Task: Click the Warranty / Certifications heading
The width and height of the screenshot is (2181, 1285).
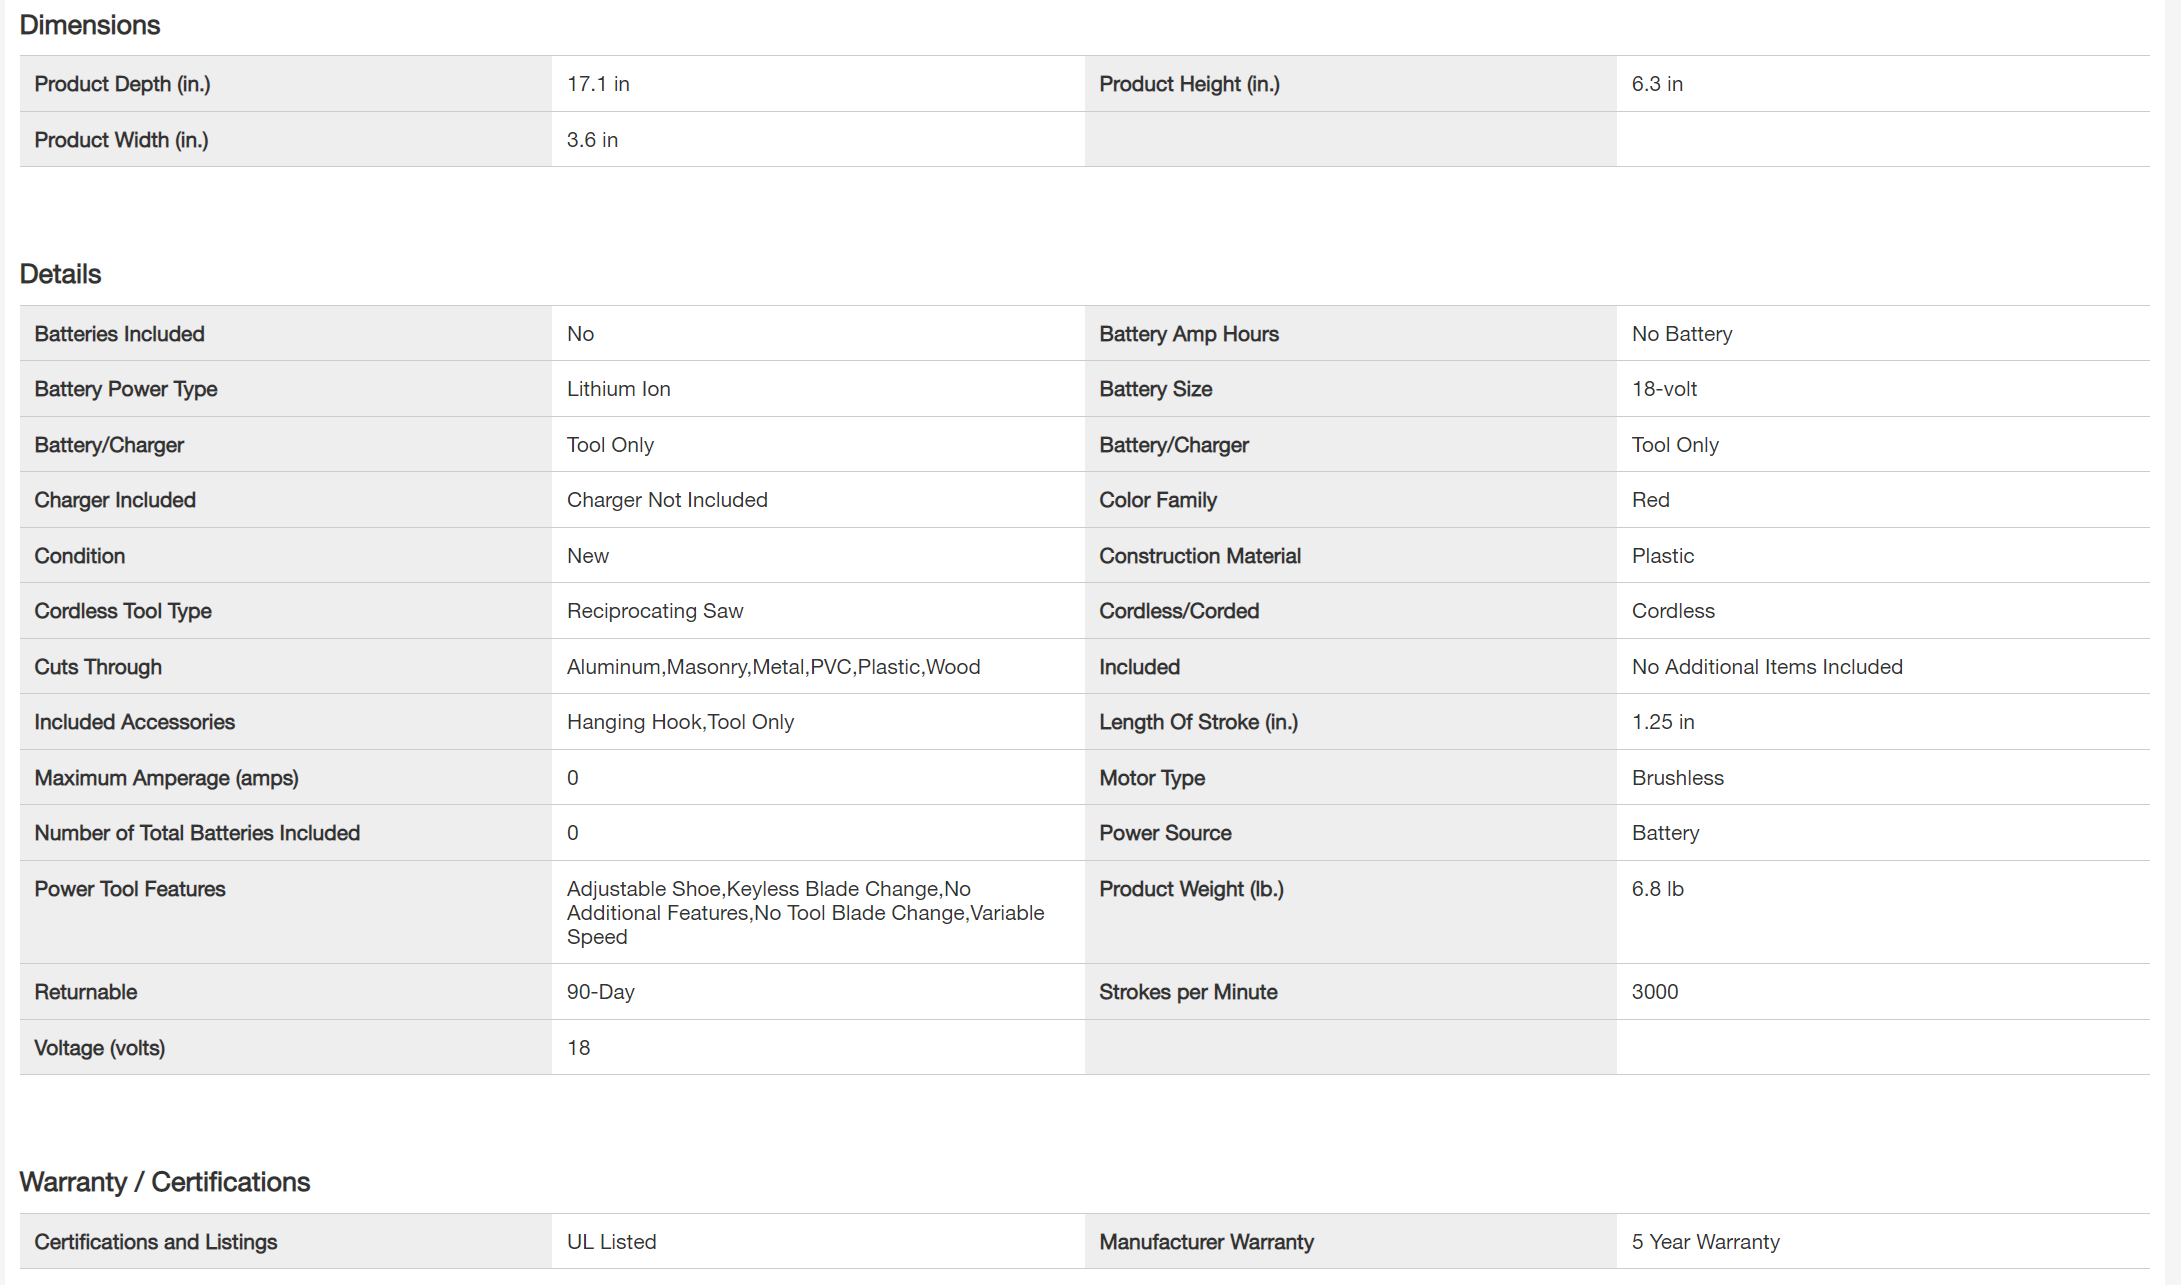Action: [165, 1182]
